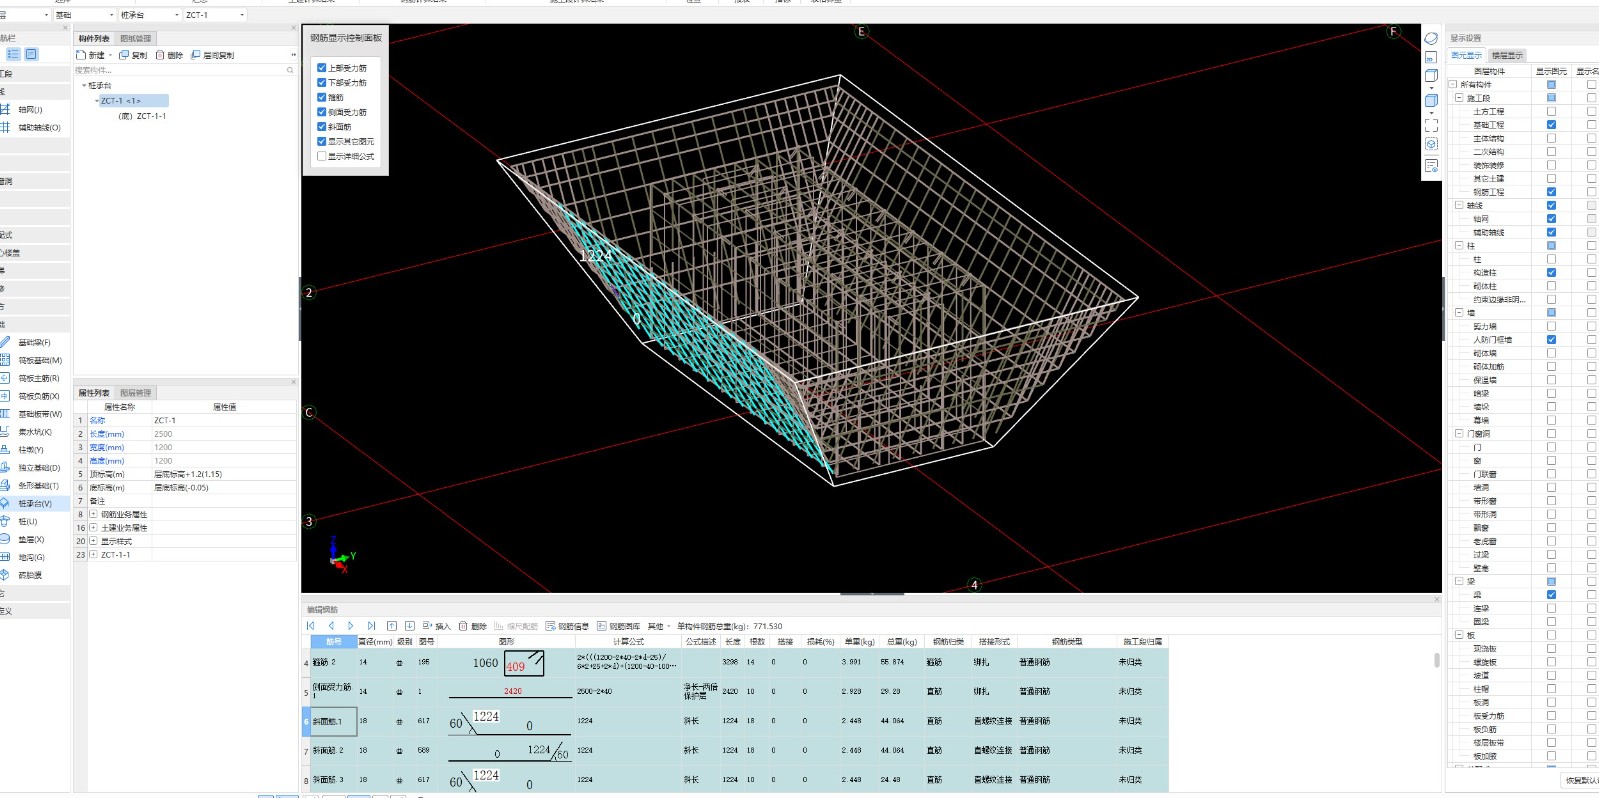Screen dimensions: 1599x798
Task: Choose the 独立基础(D) isolated footing item
Action: pos(39,468)
